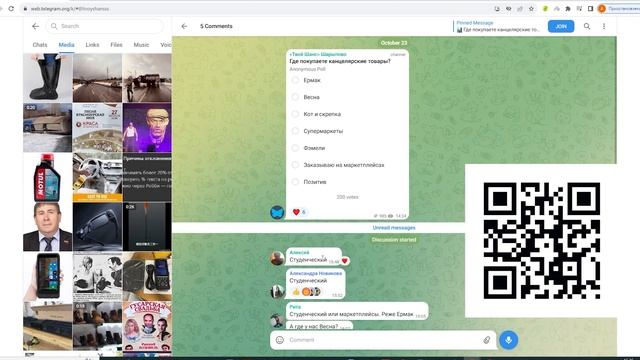Open the black boot media thumbnail

click(x=48, y=78)
